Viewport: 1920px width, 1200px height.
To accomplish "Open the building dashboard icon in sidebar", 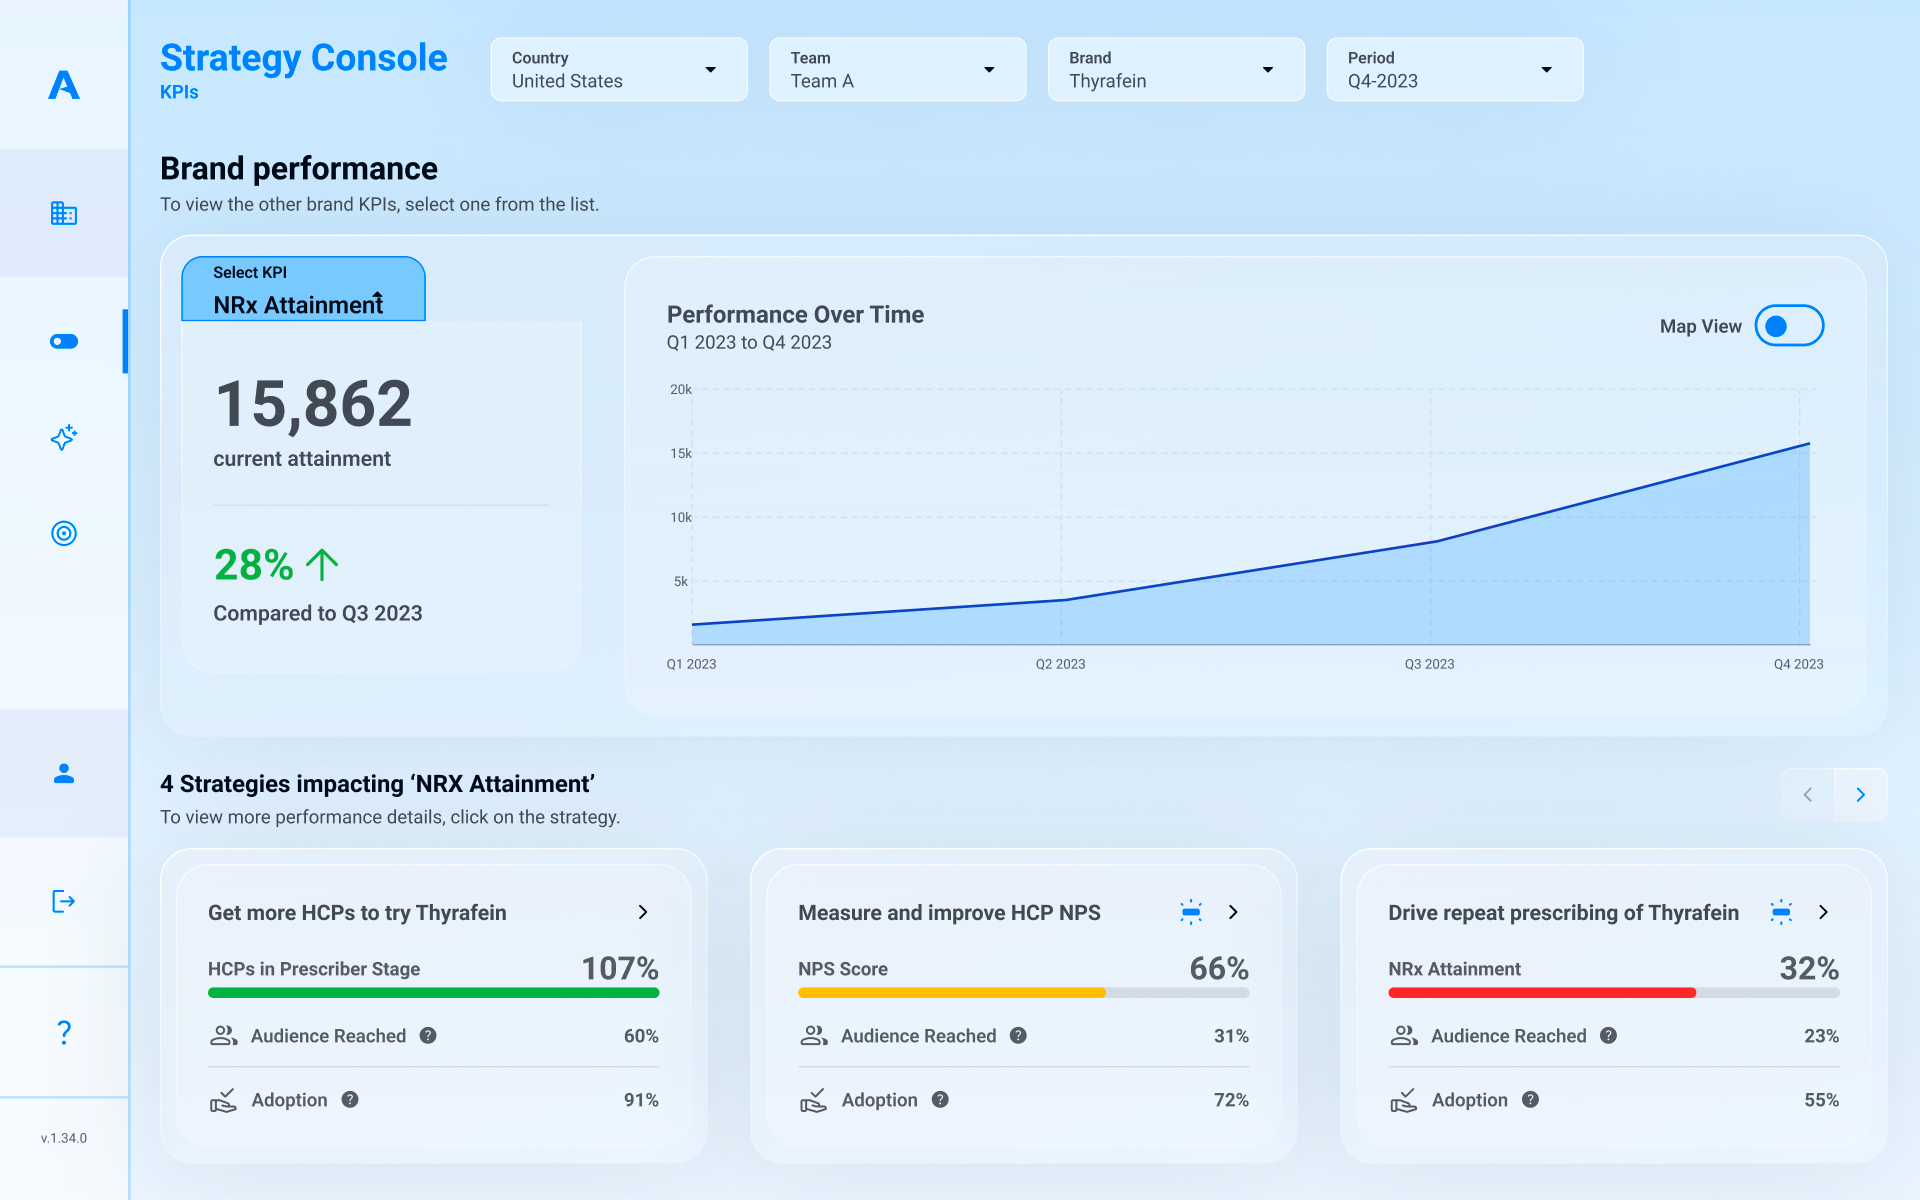I will pyautogui.click(x=64, y=213).
